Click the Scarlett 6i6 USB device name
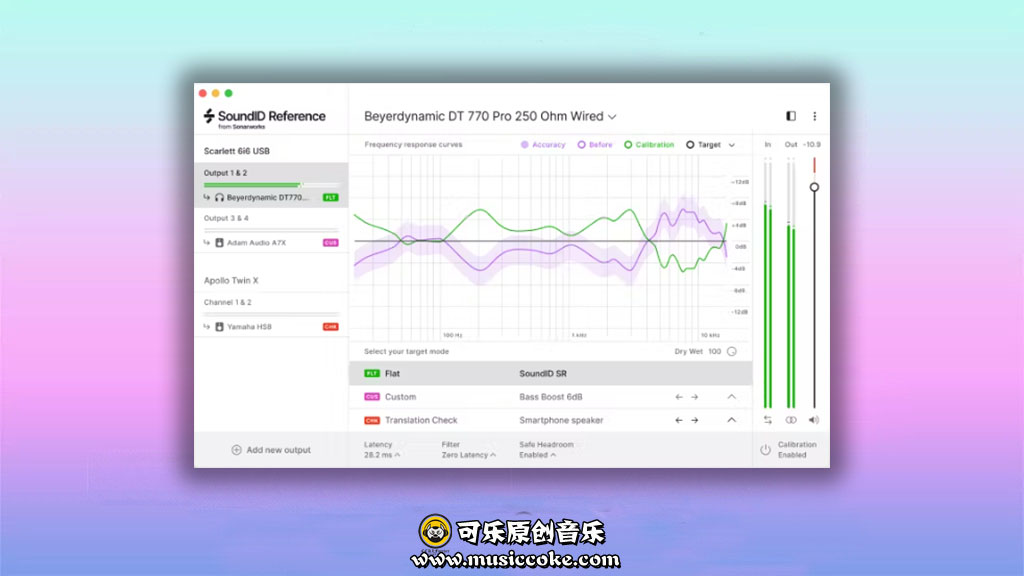This screenshot has width=1024, height=576. 236,151
